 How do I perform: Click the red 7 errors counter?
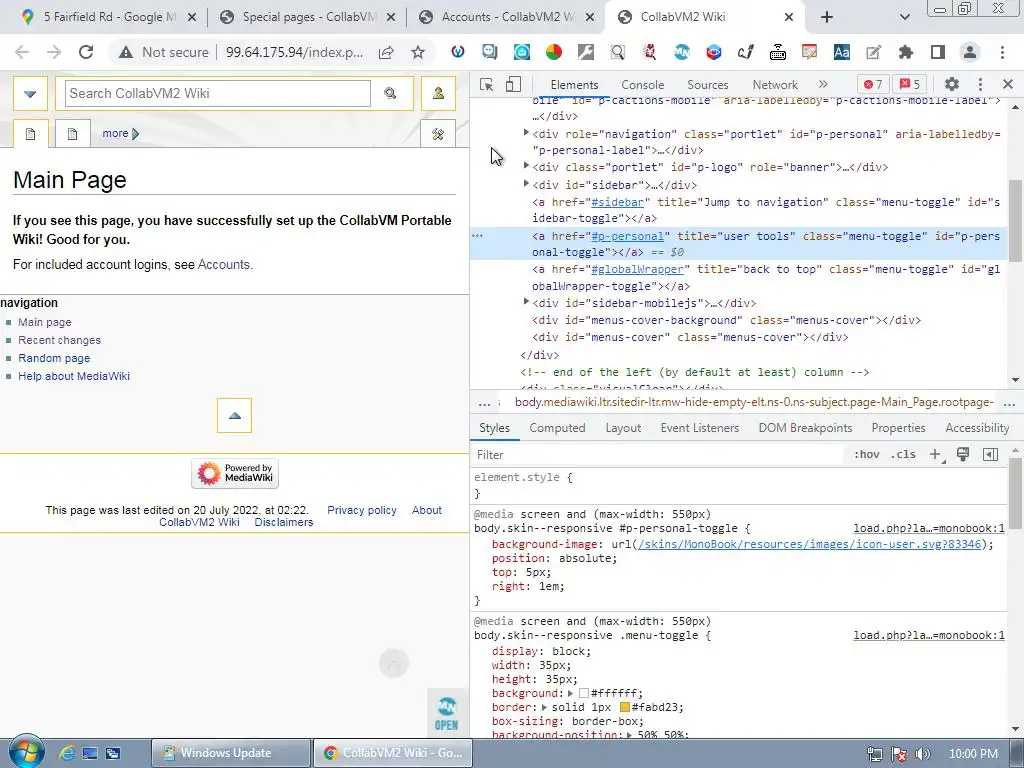(873, 84)
